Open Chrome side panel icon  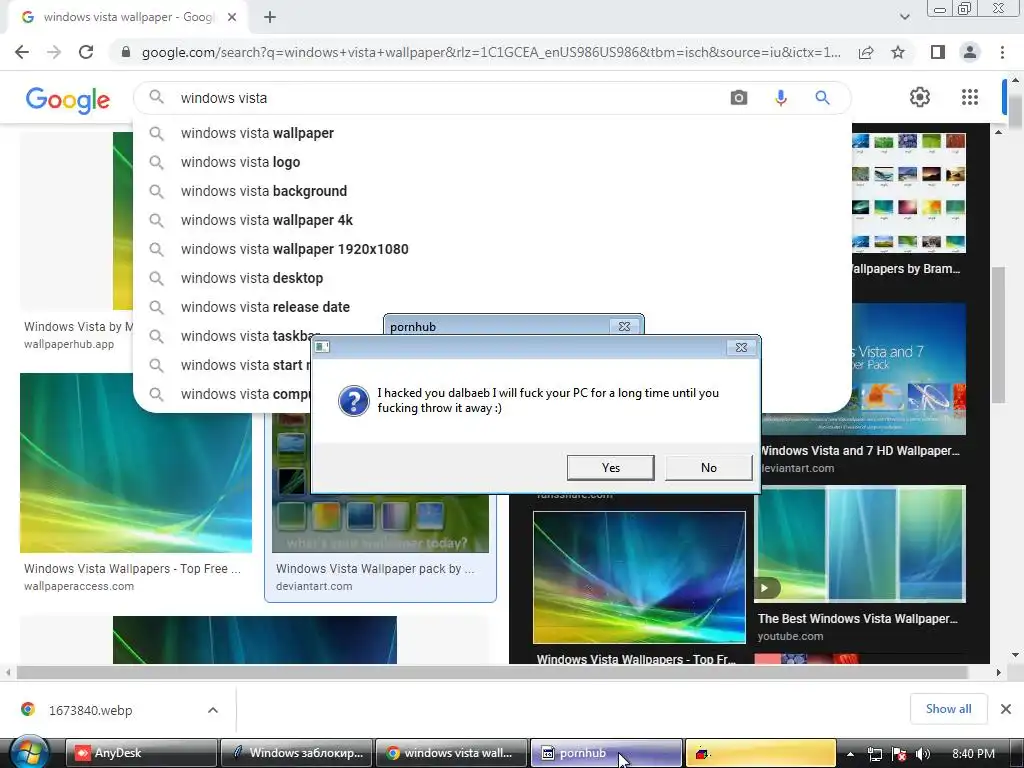938,52
